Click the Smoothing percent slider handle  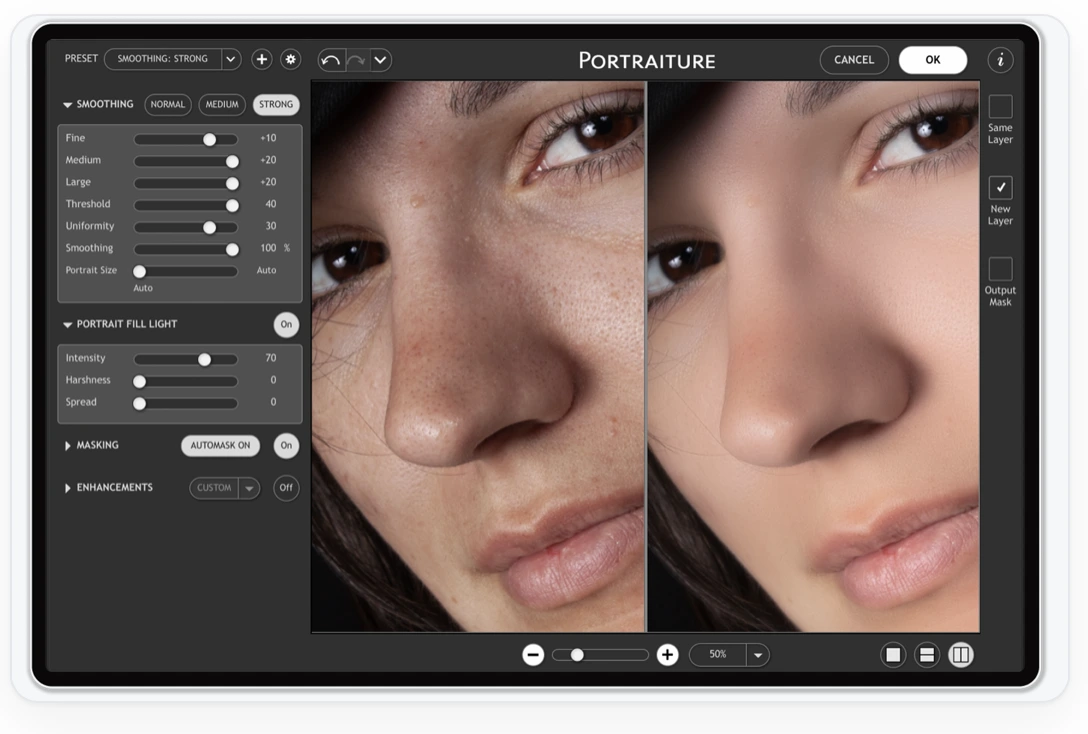point(232,250)
